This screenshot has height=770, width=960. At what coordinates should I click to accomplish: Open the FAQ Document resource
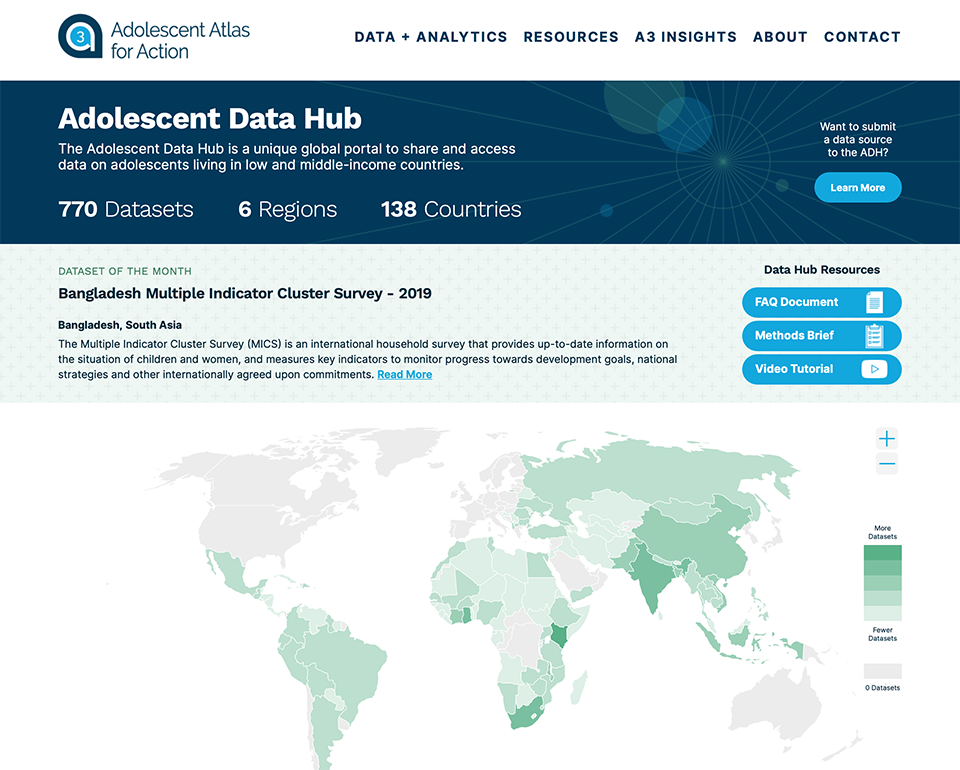(x=822, y=302)
